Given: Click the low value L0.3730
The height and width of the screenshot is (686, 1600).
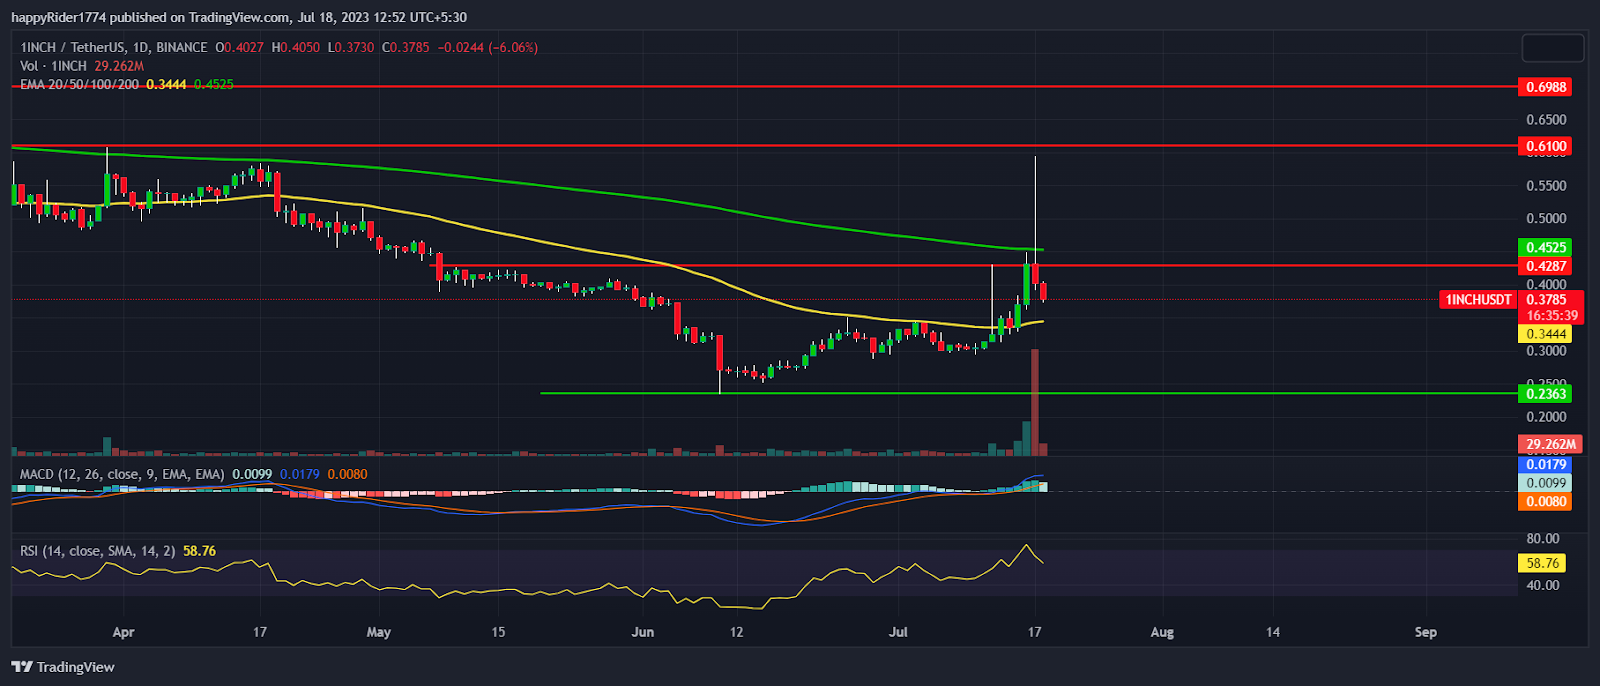Looking at the screenshot, I should 351,47.
